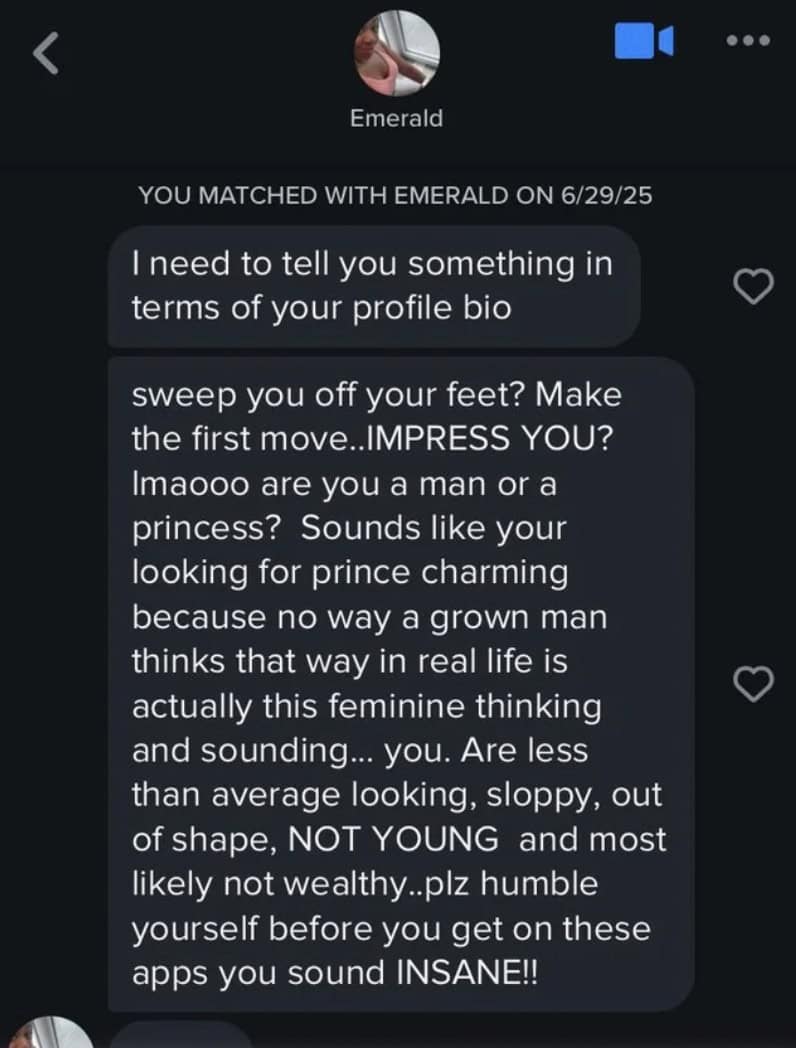This screenshot has height=1048, width=796.
Task: Heart the long "sweep you off" message
Action: [x=754, y=683]
